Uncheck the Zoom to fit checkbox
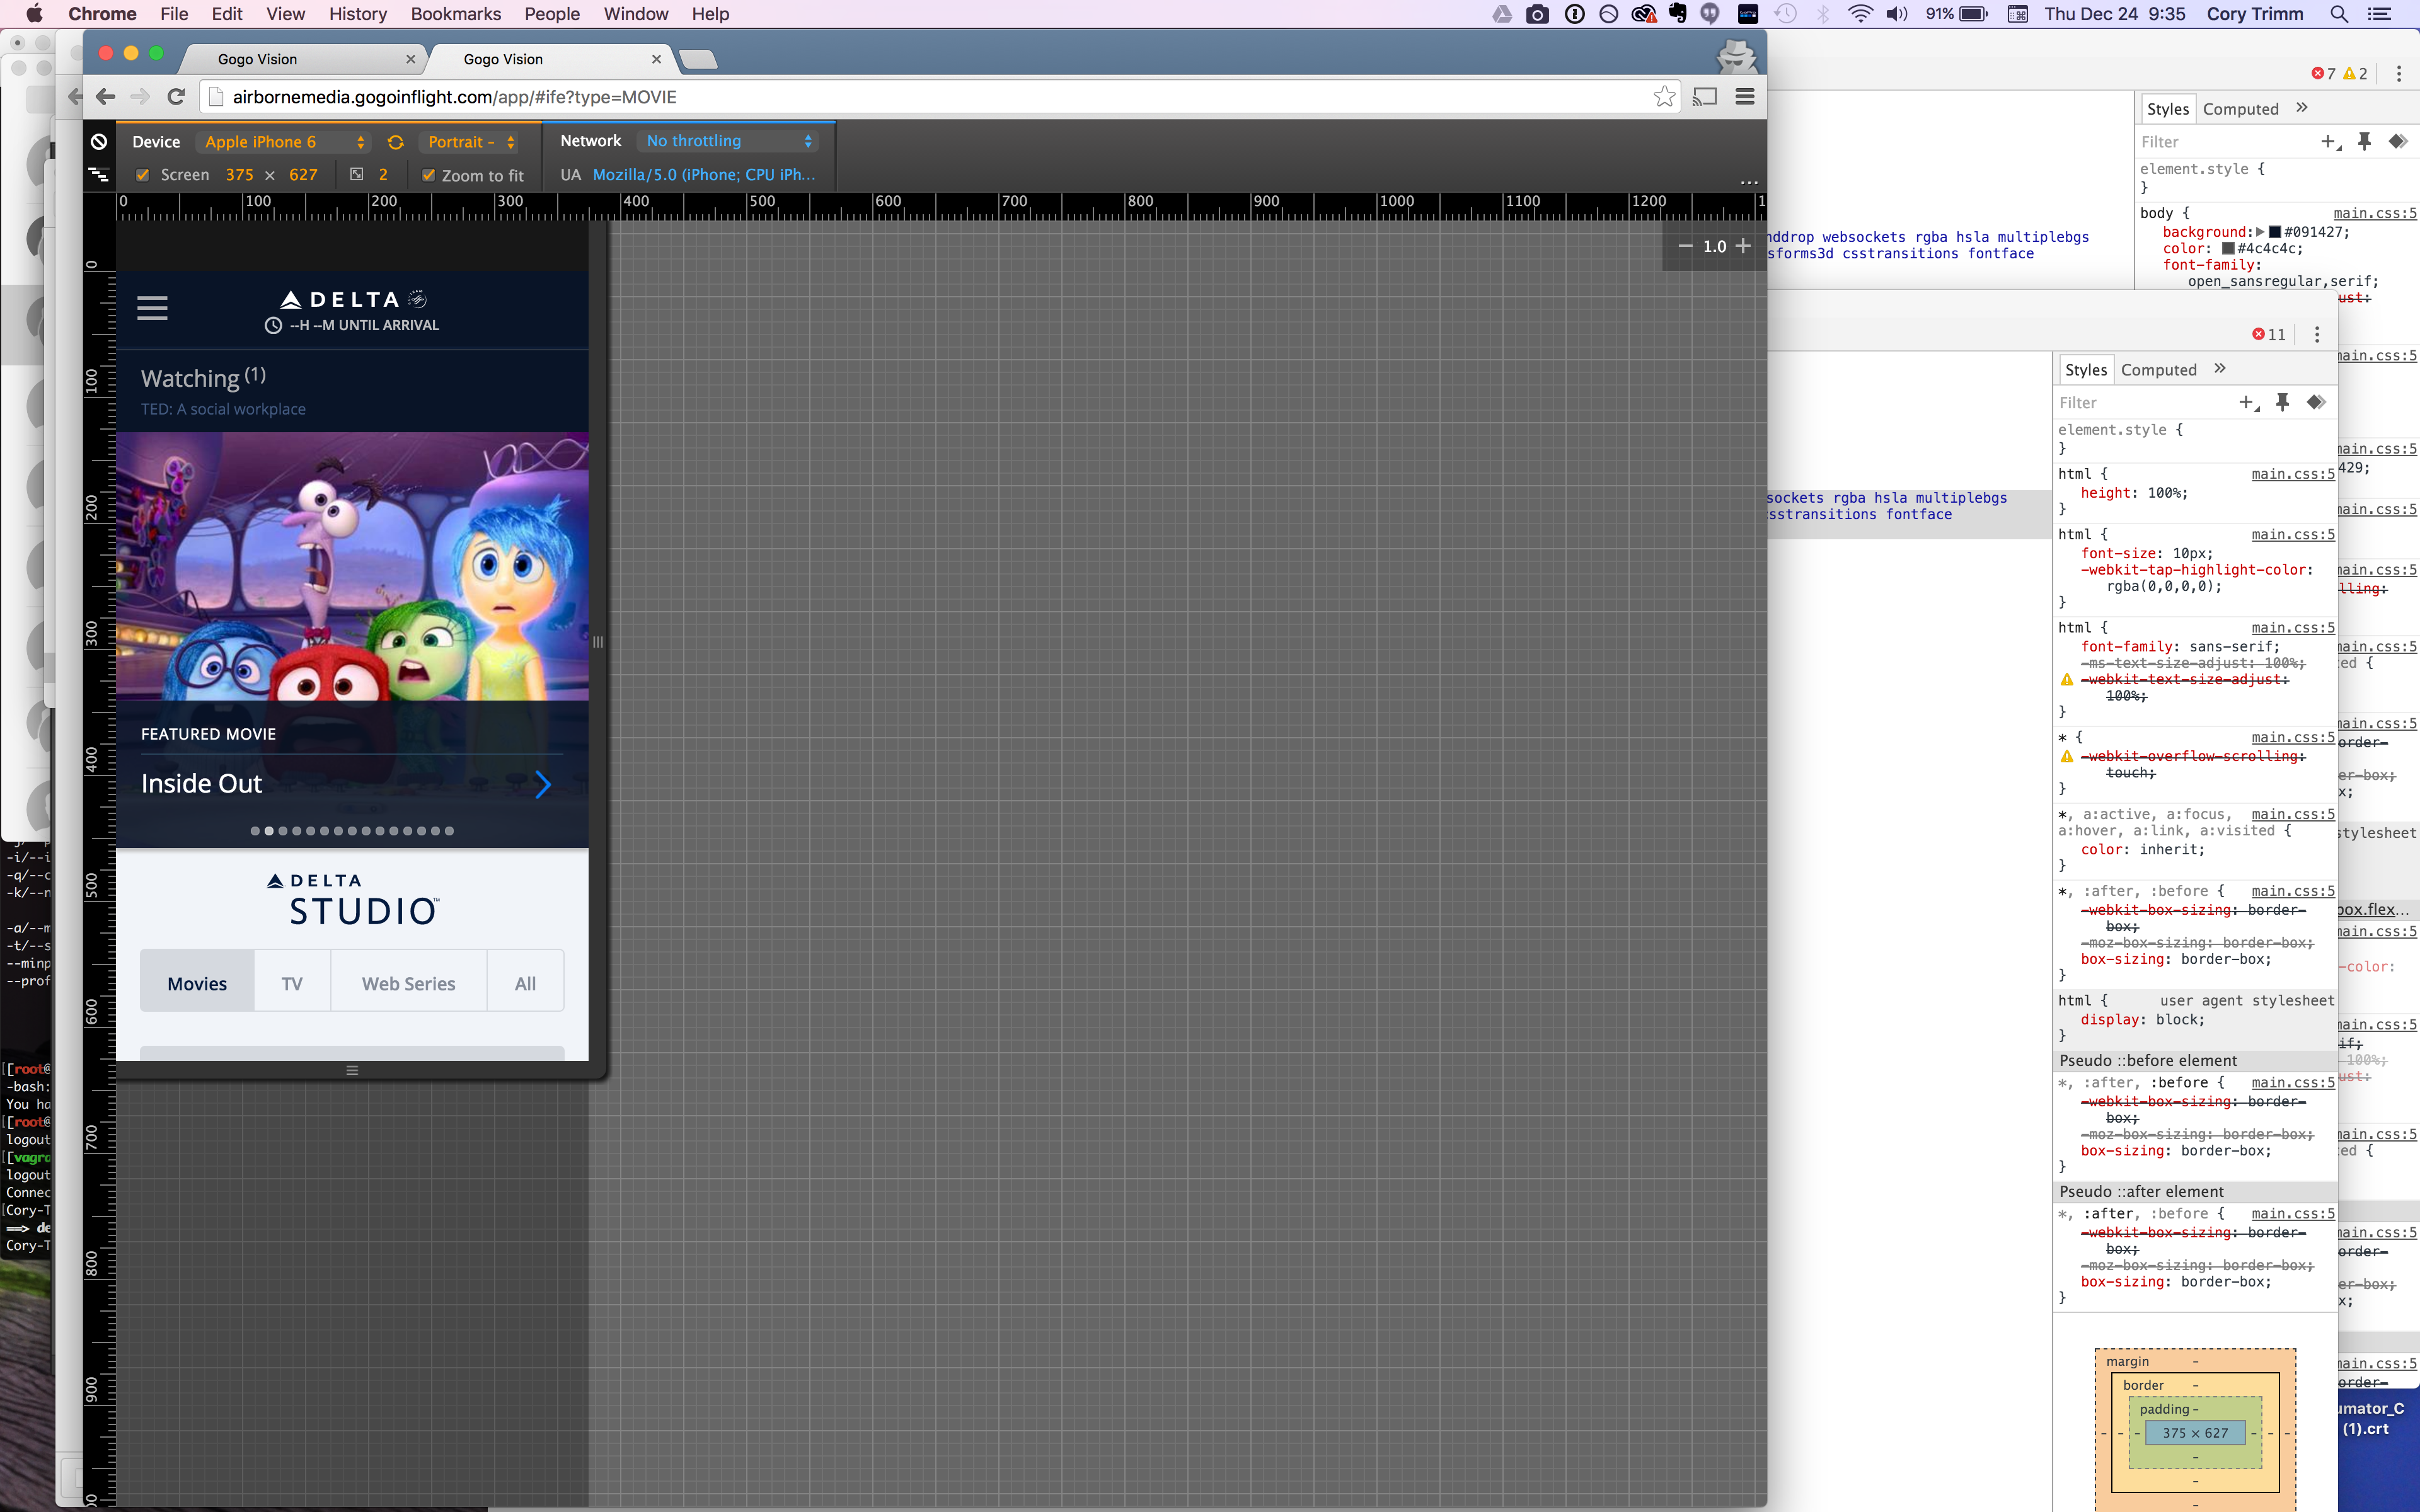The image size is (2420, 1512). [429, 174]
